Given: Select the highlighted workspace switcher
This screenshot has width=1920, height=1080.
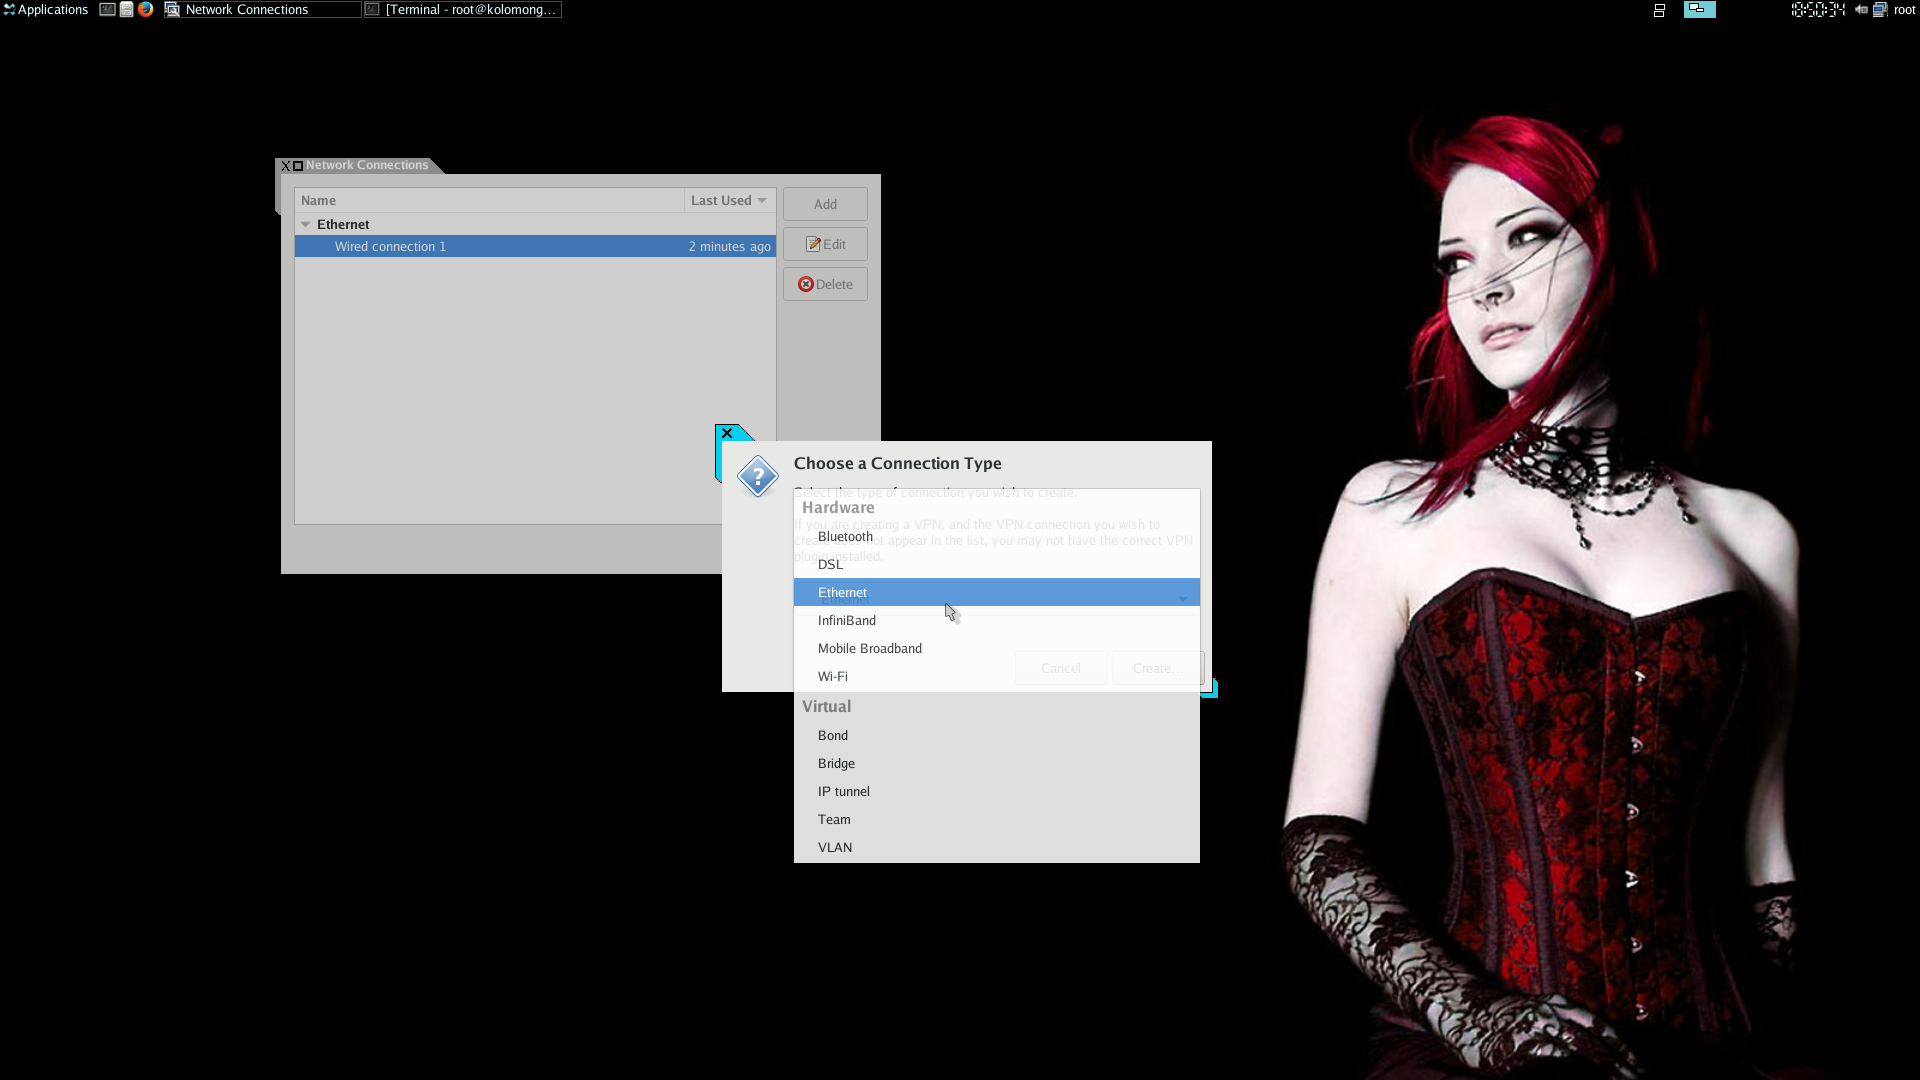Looking at the screenshot, I should (x=1699, y=9).
